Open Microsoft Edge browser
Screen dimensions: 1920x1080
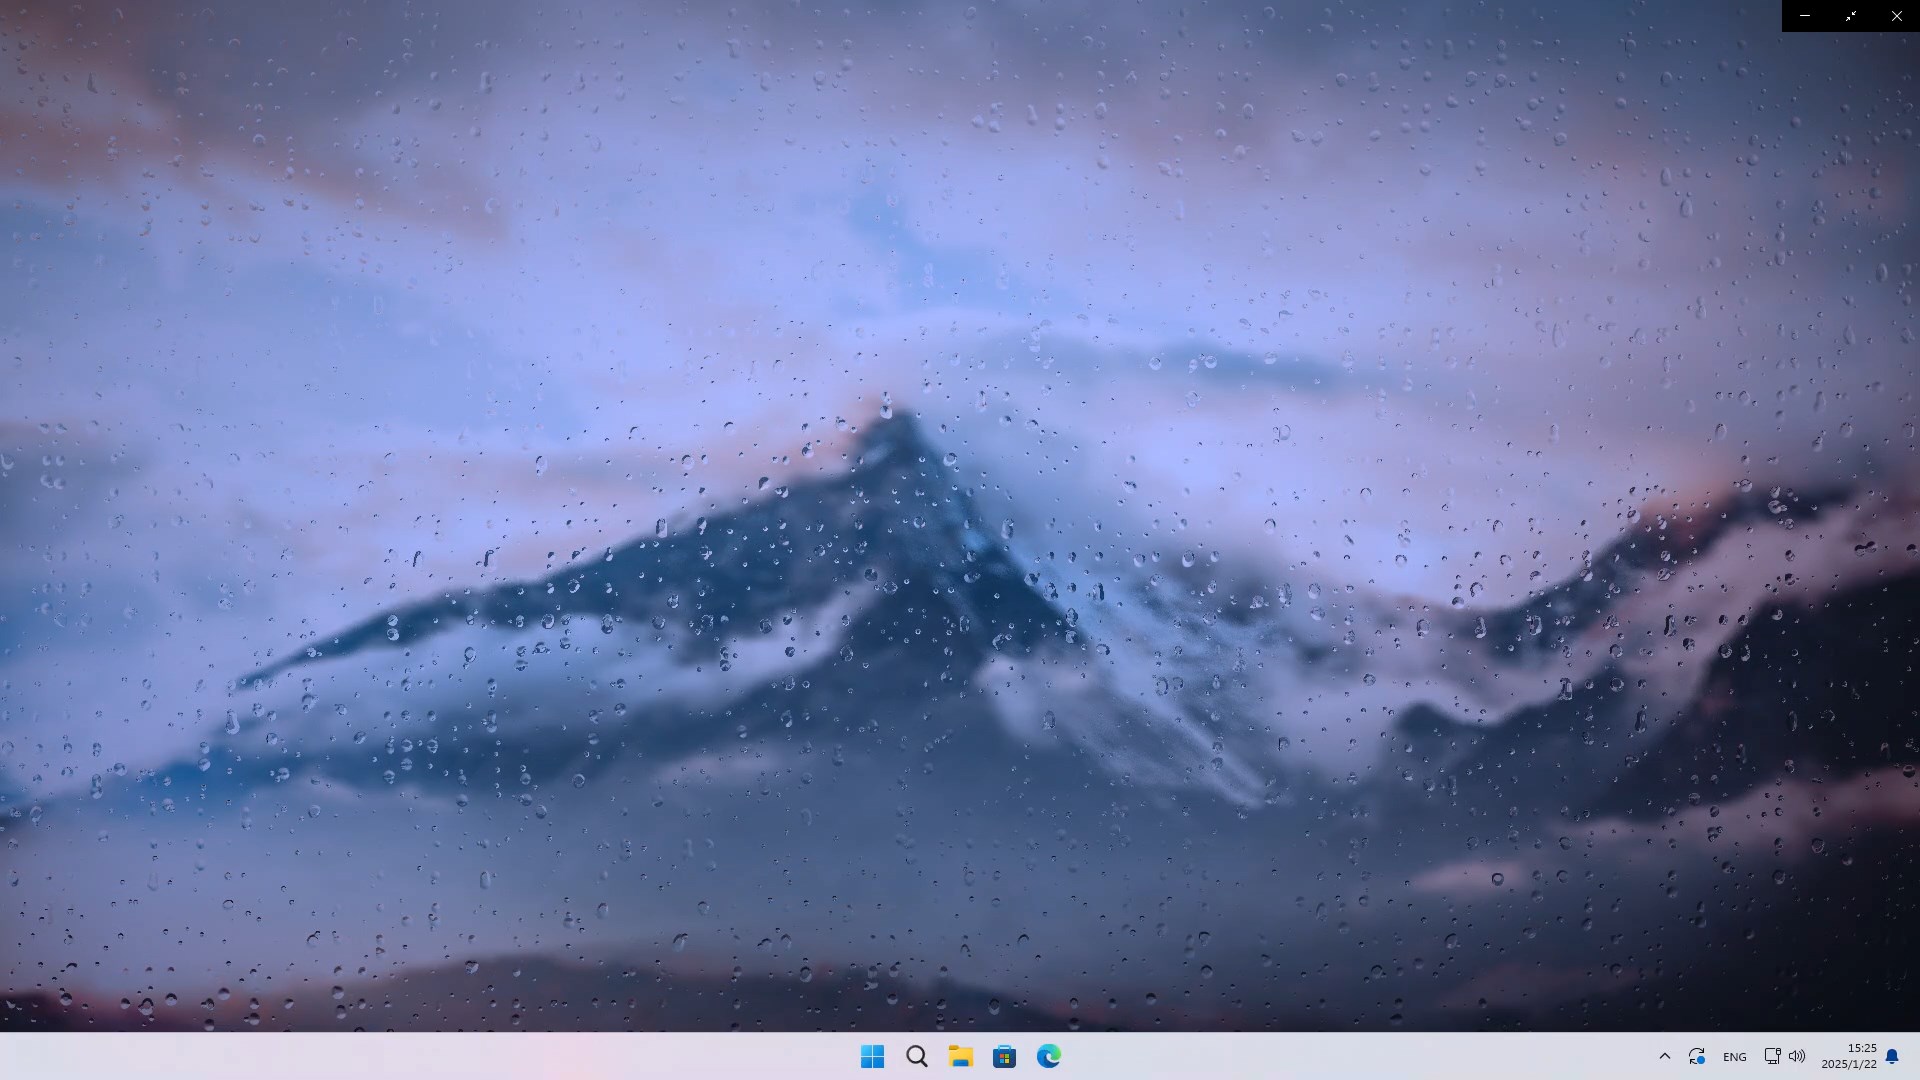point(1048,1056)
